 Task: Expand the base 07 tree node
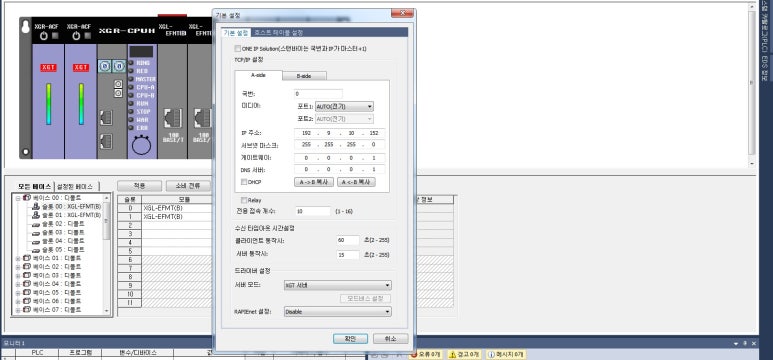18,310
